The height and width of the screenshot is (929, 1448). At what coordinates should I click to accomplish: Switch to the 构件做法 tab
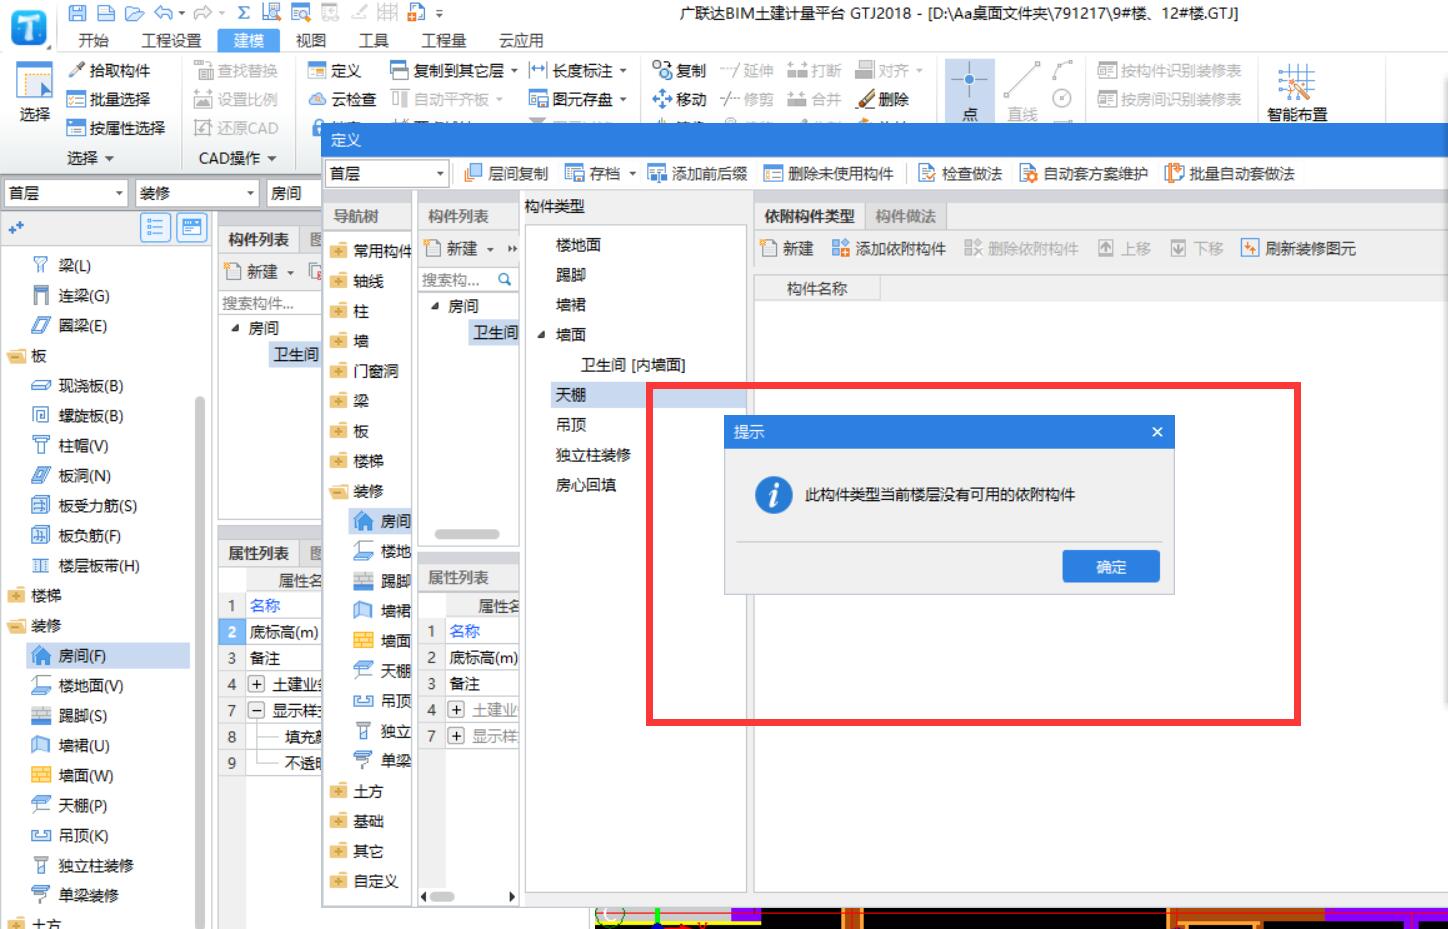[905, 216]
